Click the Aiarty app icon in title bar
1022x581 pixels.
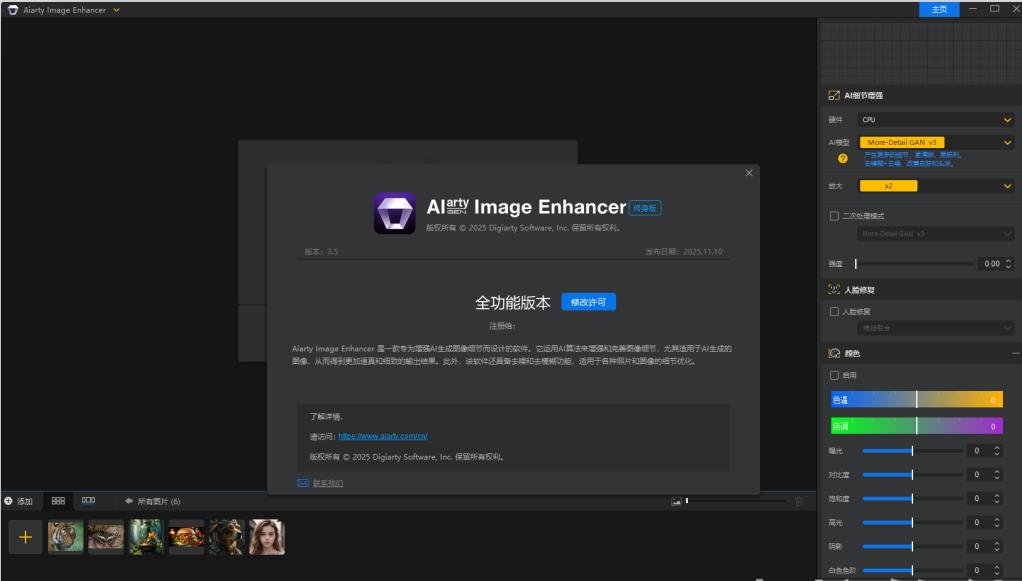[12, 10]
